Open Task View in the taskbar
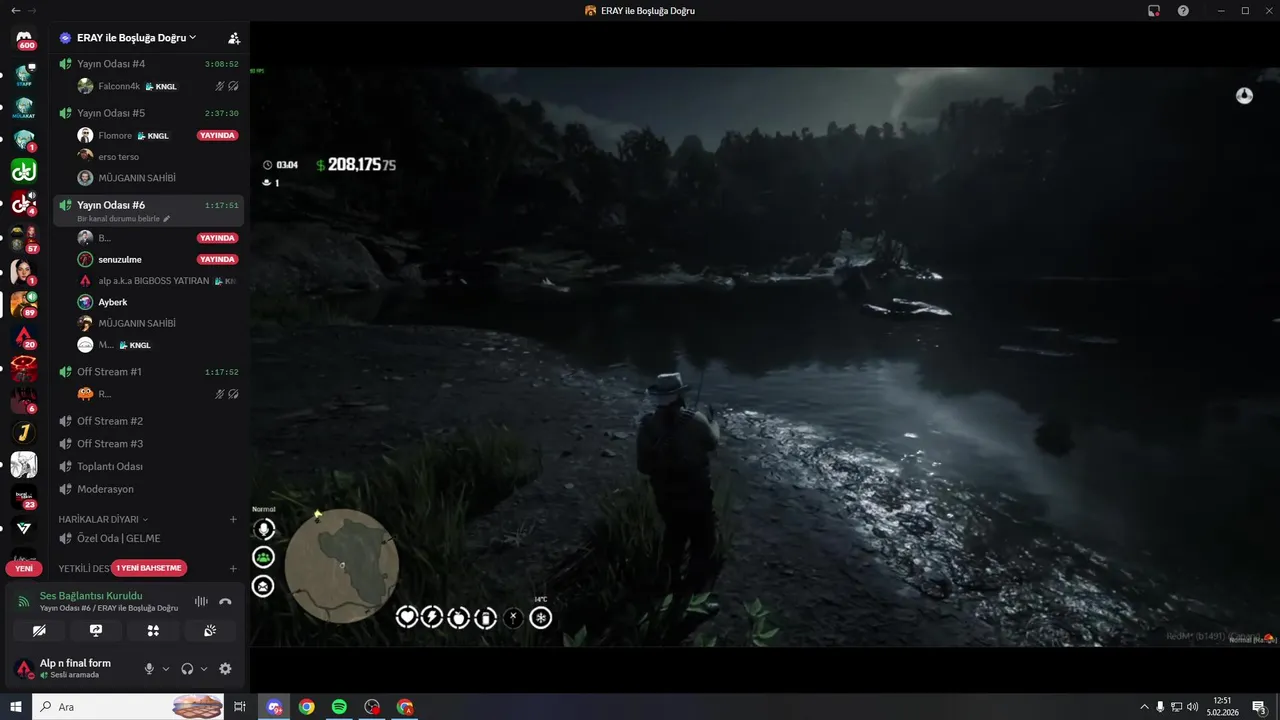 tap(240, 707)
